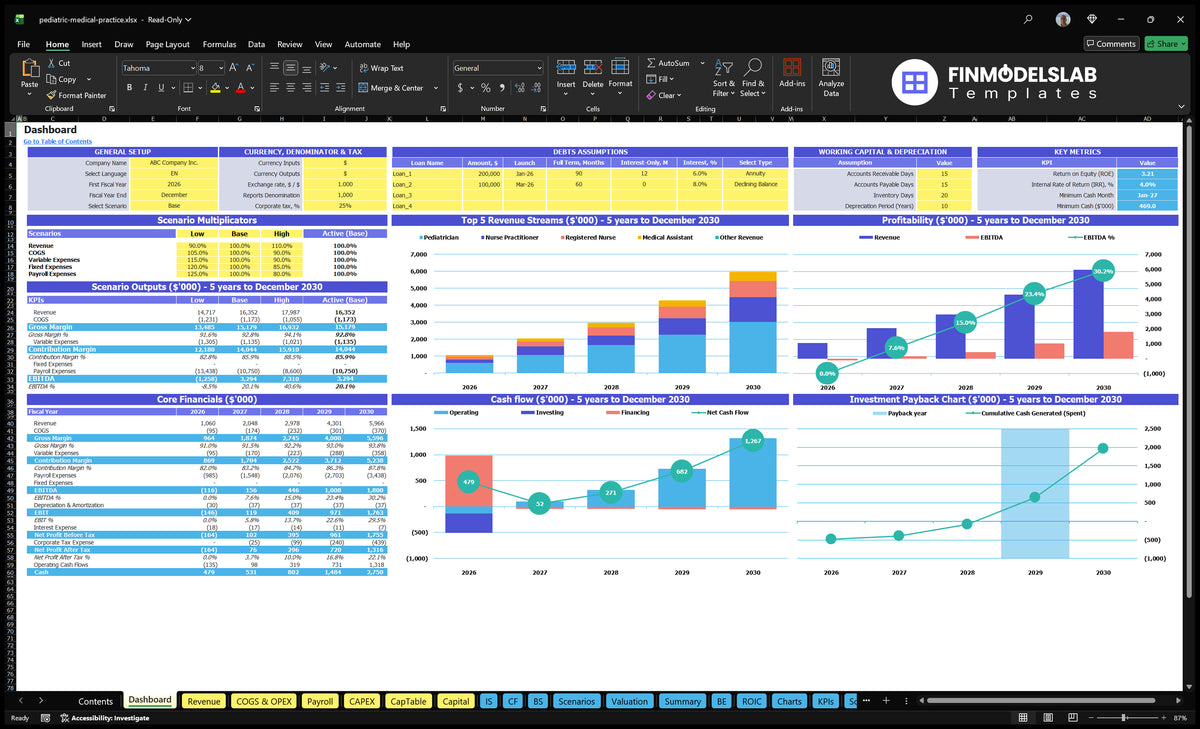Open the CapTable sheet tab
This screenshot has height=729, width=1200.
click(x=408, y=701)
